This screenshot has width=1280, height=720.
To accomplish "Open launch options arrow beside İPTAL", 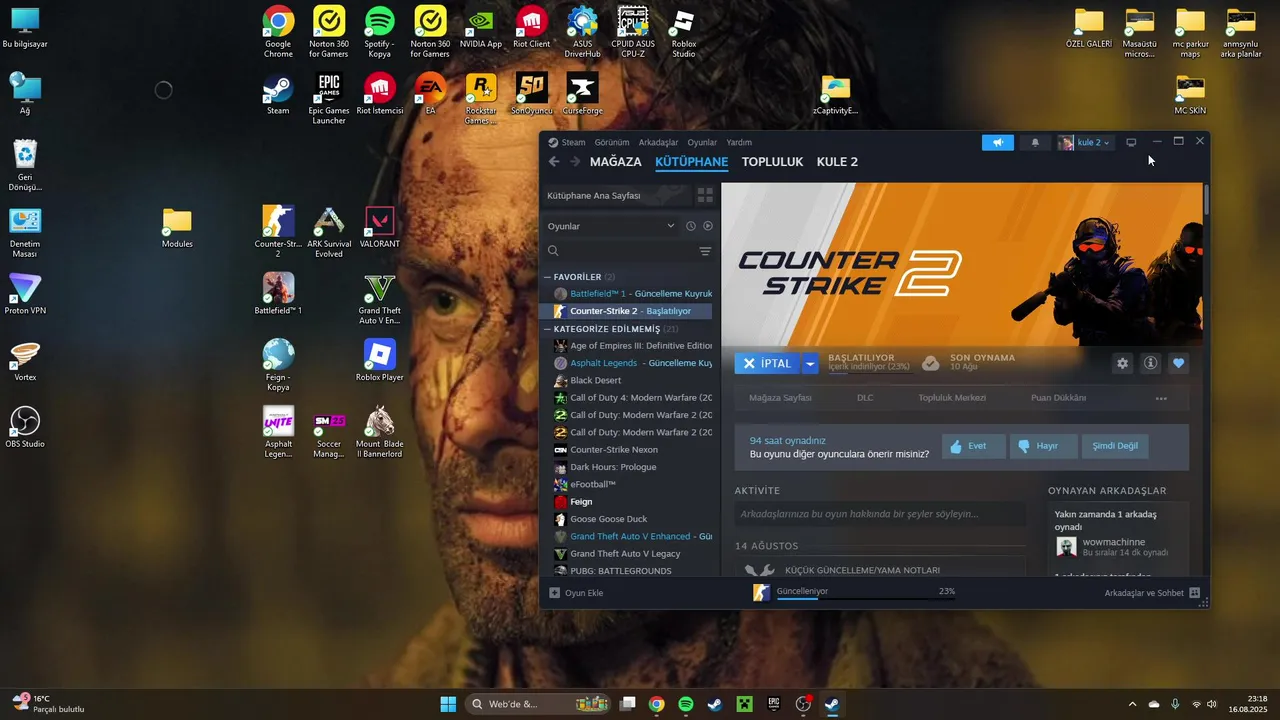I will tap(810, 363).
